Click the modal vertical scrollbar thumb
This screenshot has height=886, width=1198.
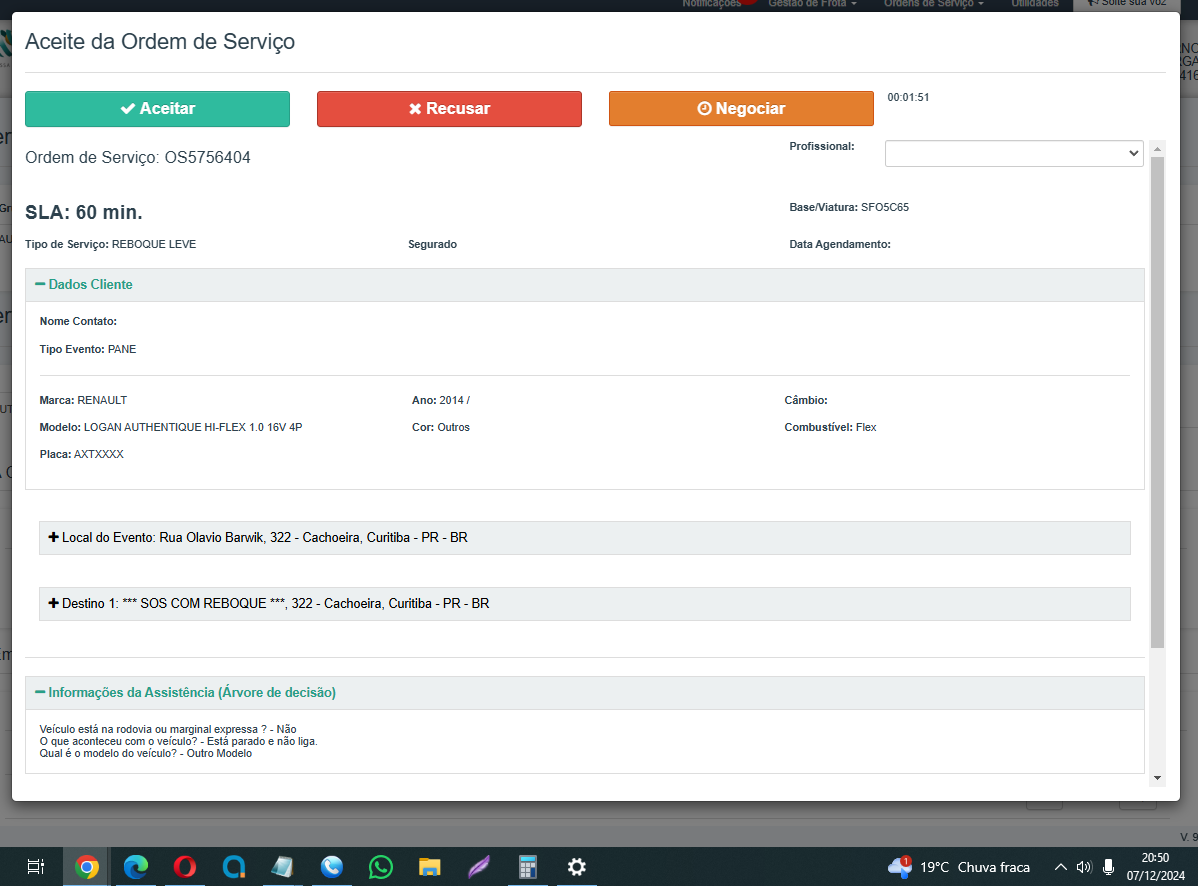[1158, 403]
